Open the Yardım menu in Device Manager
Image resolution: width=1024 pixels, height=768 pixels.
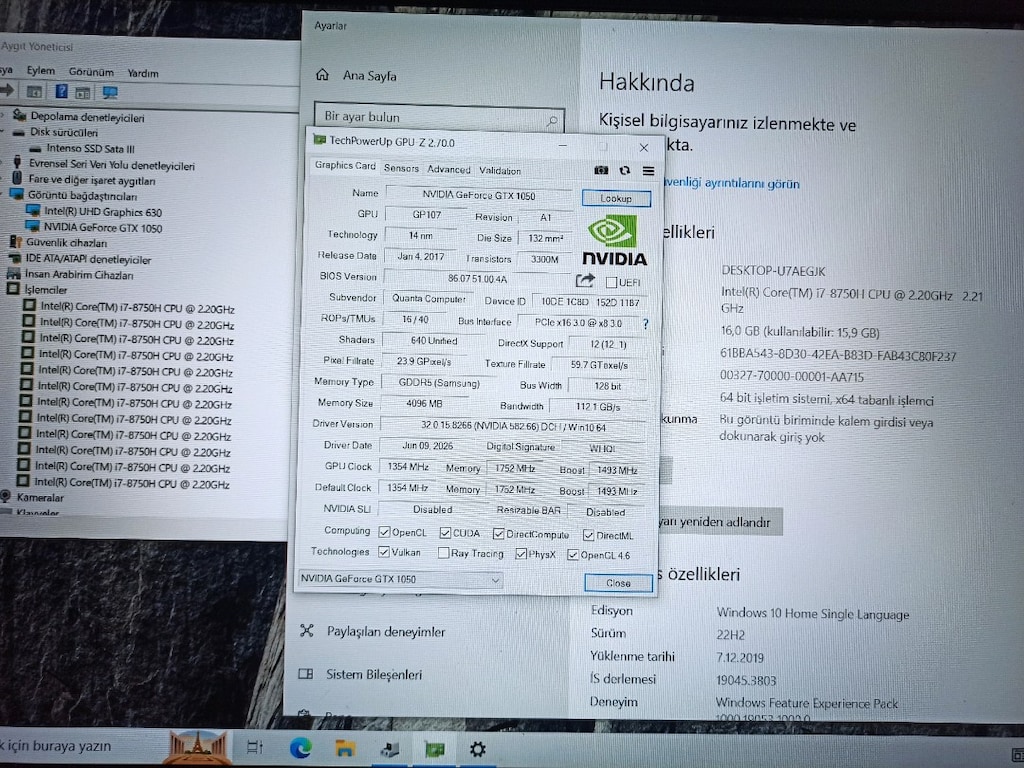[x=142, y=73]
